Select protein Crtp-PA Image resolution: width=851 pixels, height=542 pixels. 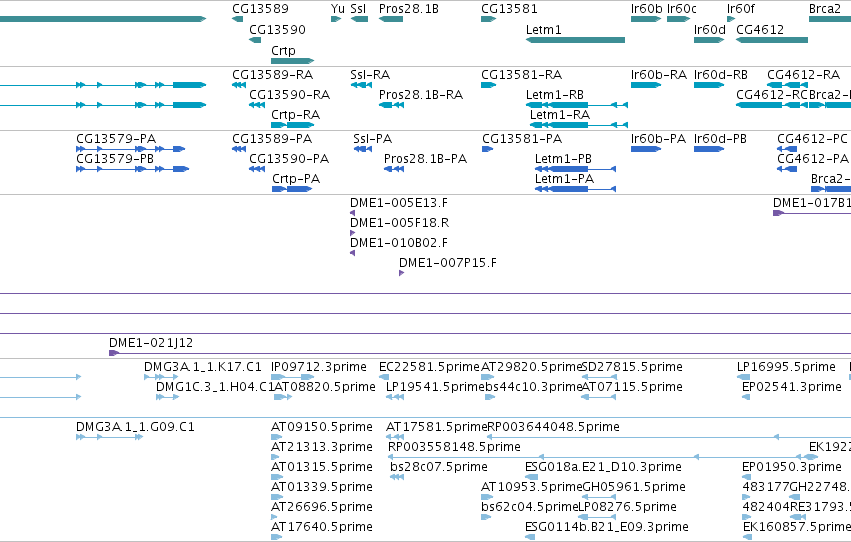point(295,178)
